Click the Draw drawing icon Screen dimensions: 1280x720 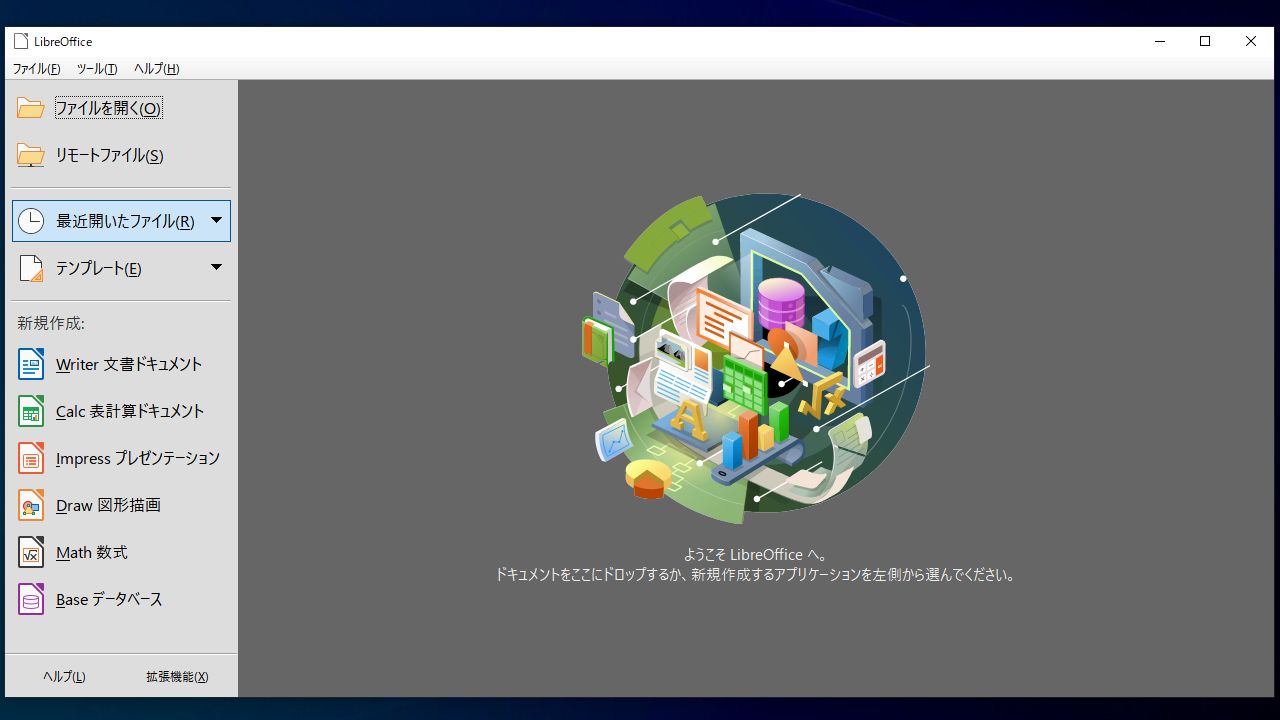(31, 505)
